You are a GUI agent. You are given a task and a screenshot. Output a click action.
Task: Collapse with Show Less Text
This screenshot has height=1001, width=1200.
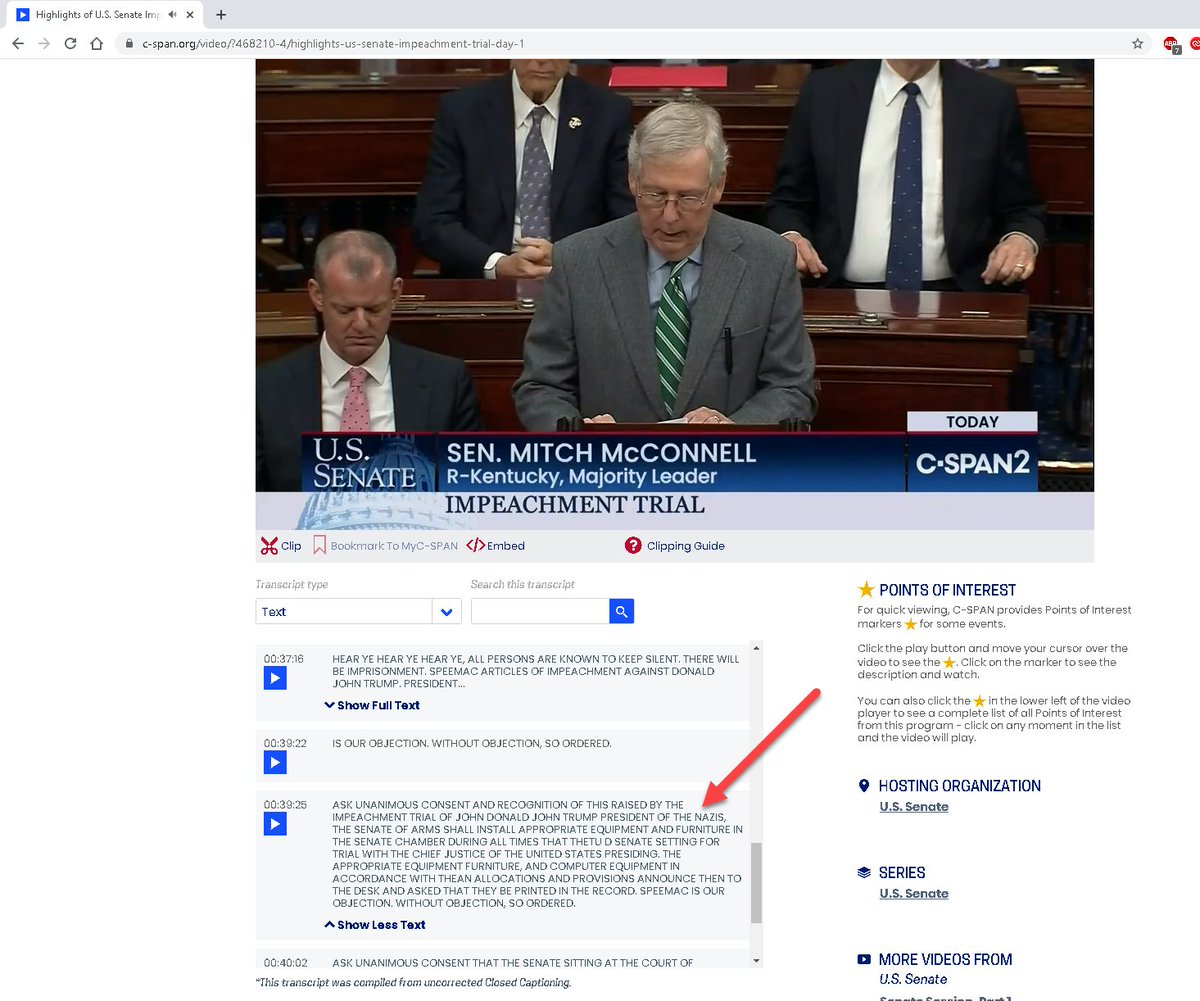(x=375, y=925)
